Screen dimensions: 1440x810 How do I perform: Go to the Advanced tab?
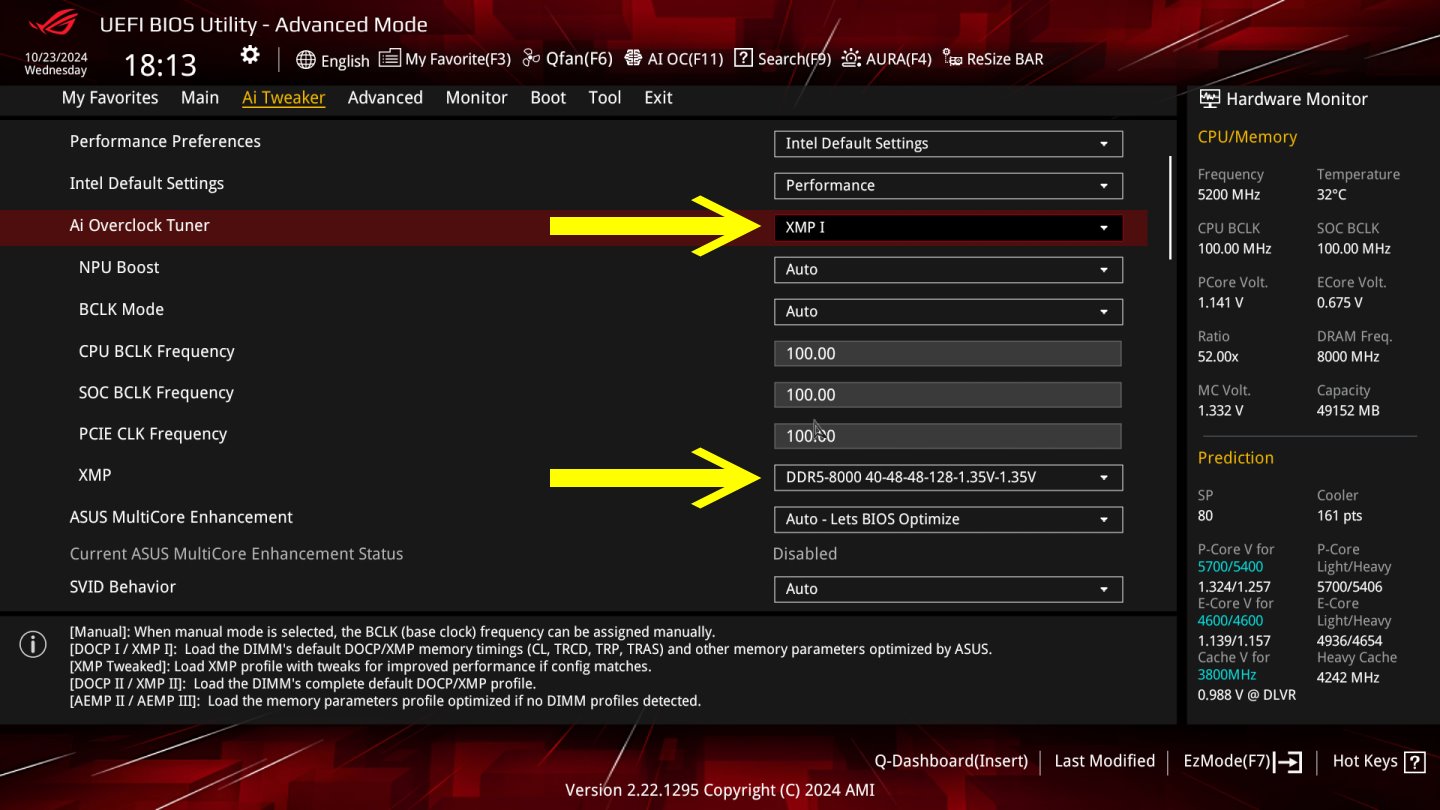[x=385, y=98]
